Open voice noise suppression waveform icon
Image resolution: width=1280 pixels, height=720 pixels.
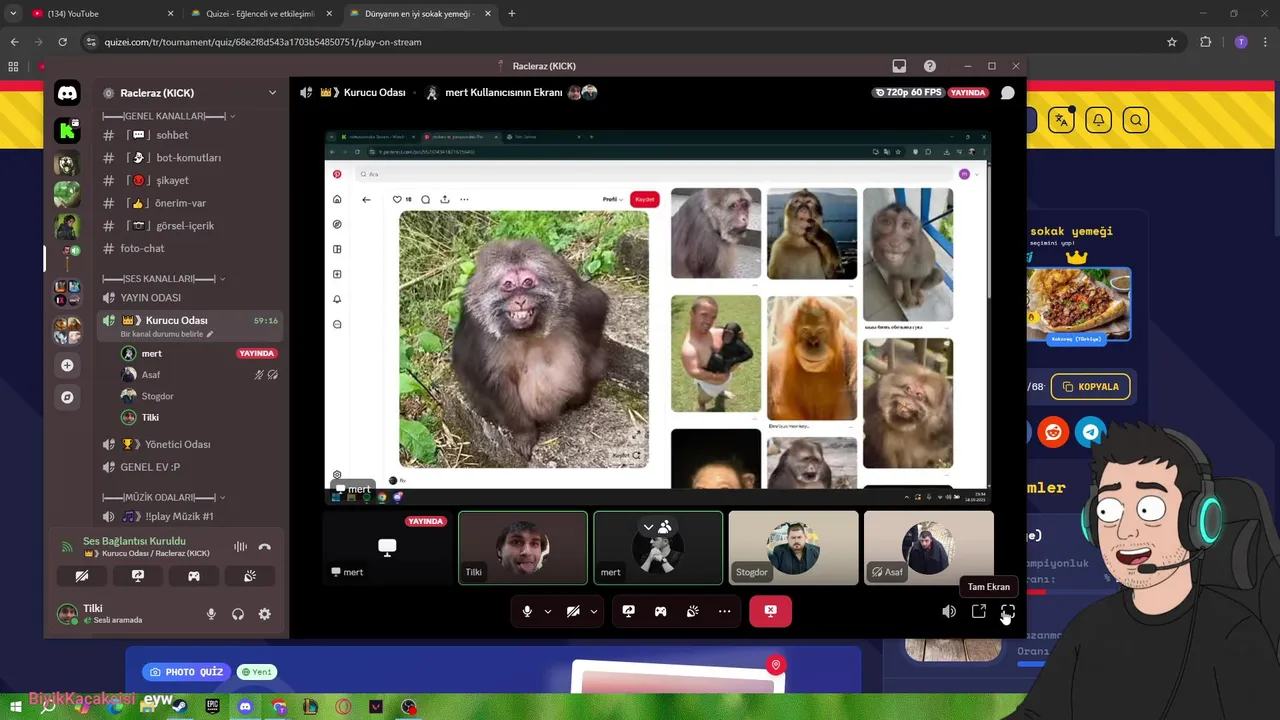(x=240, y=547)
